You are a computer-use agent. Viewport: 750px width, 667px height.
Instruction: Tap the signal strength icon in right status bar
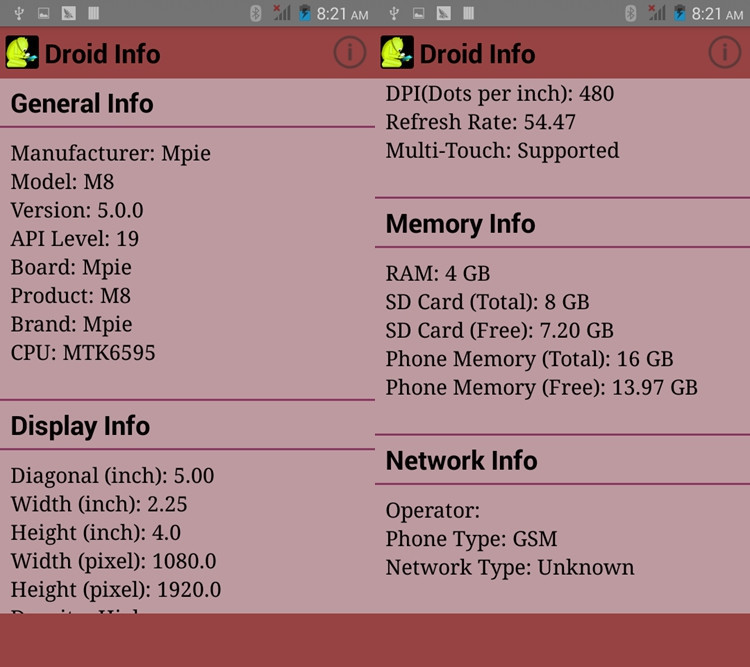(x=656, y=13)
